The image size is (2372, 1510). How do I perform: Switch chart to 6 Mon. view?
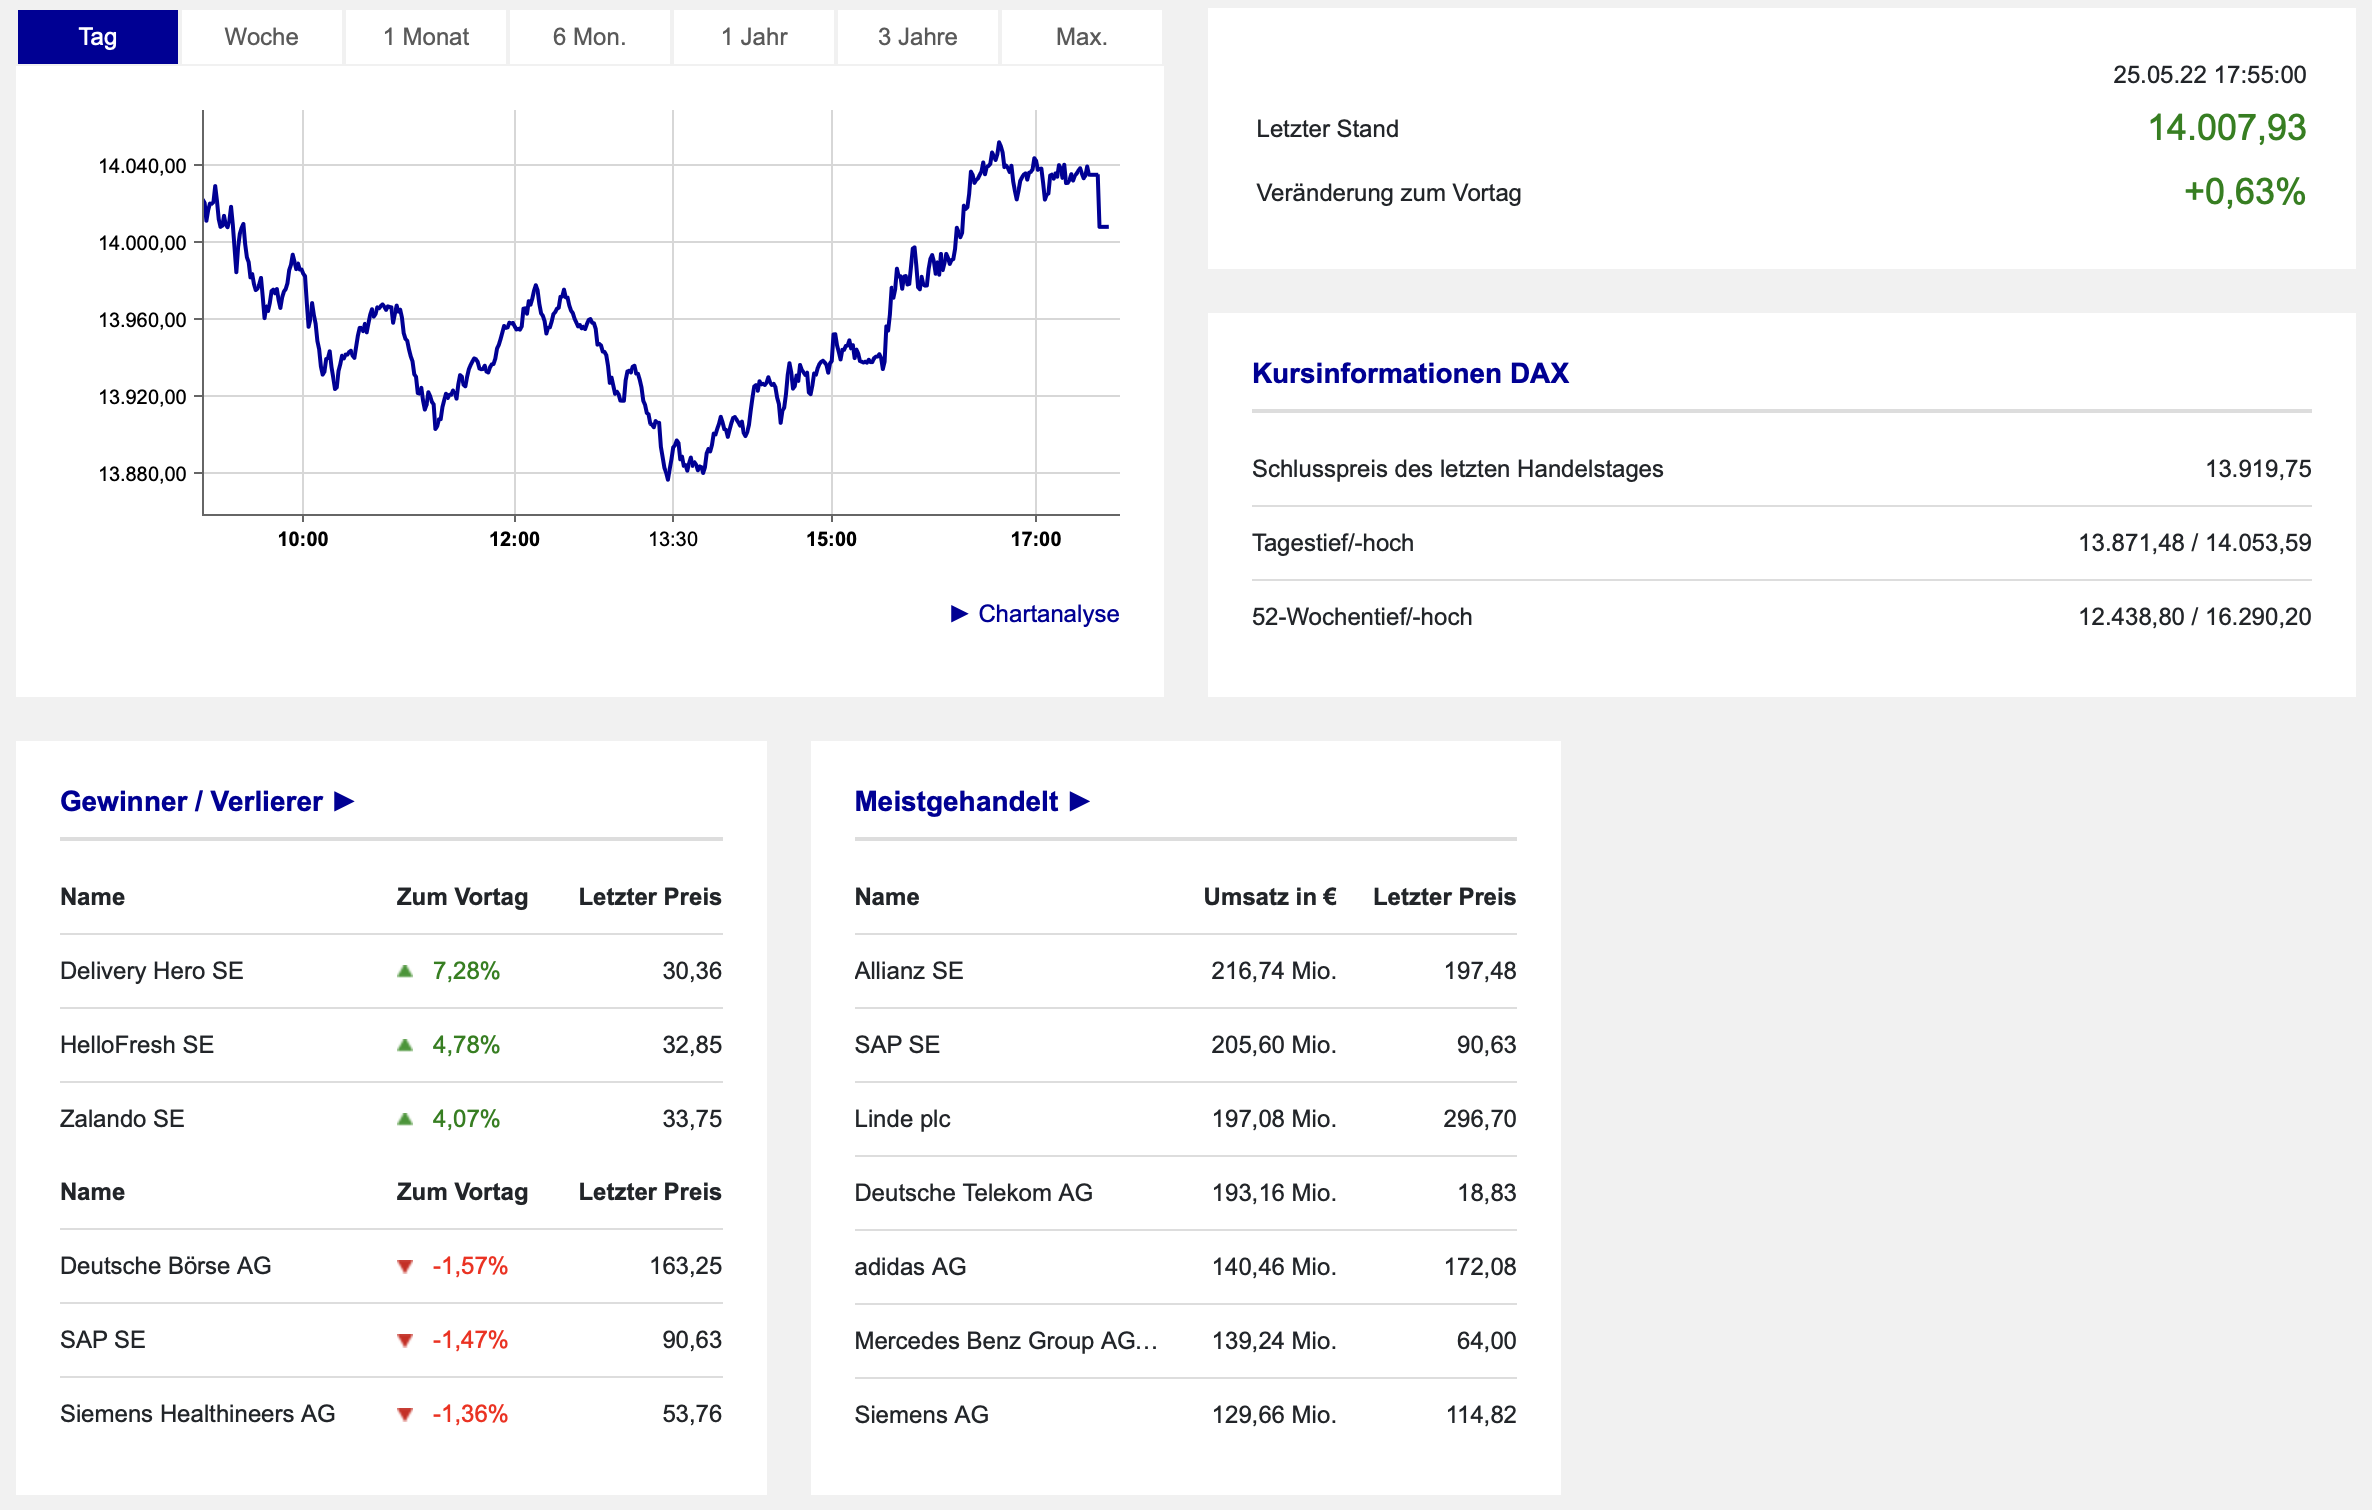(590, 37)
